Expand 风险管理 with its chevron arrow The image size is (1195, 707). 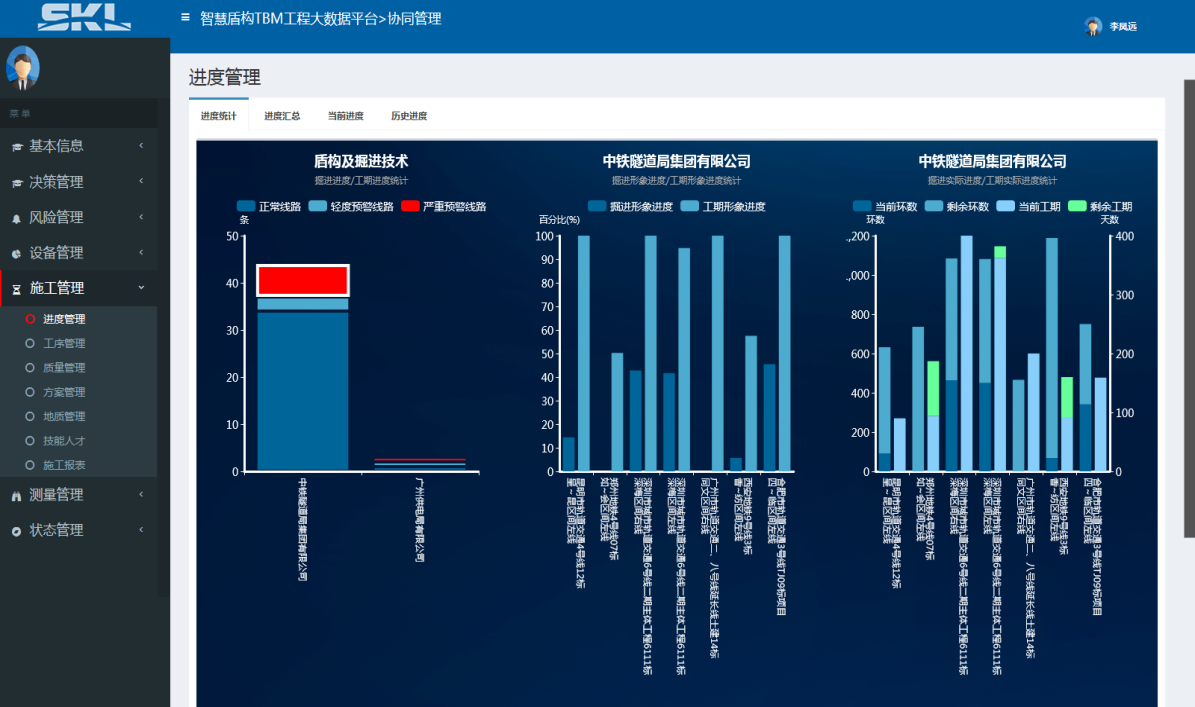(141, 217)
